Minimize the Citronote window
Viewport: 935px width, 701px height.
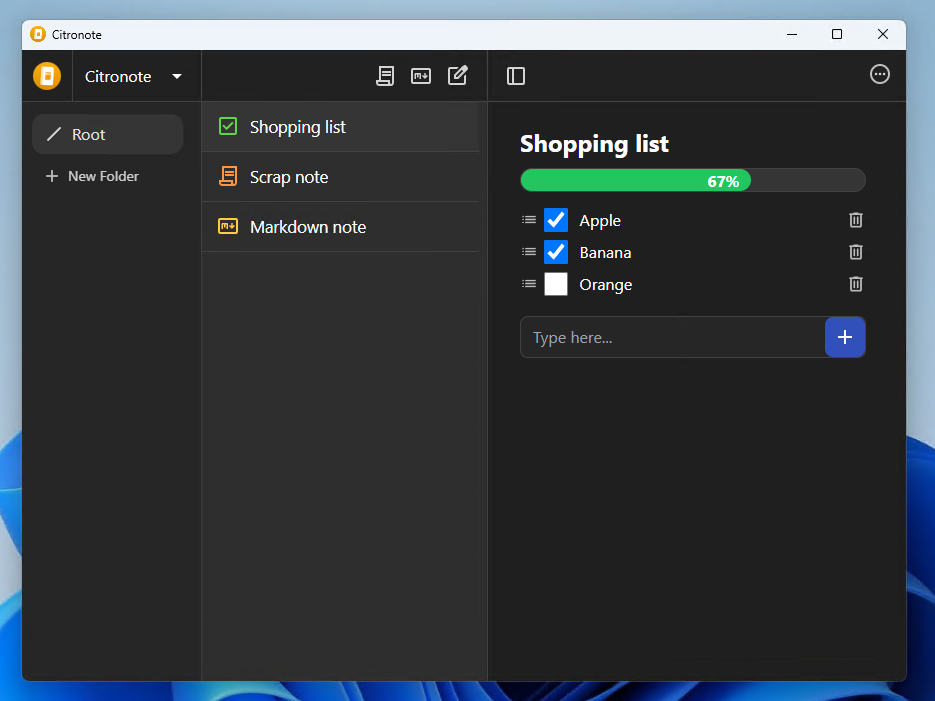[x=792, y=35]
